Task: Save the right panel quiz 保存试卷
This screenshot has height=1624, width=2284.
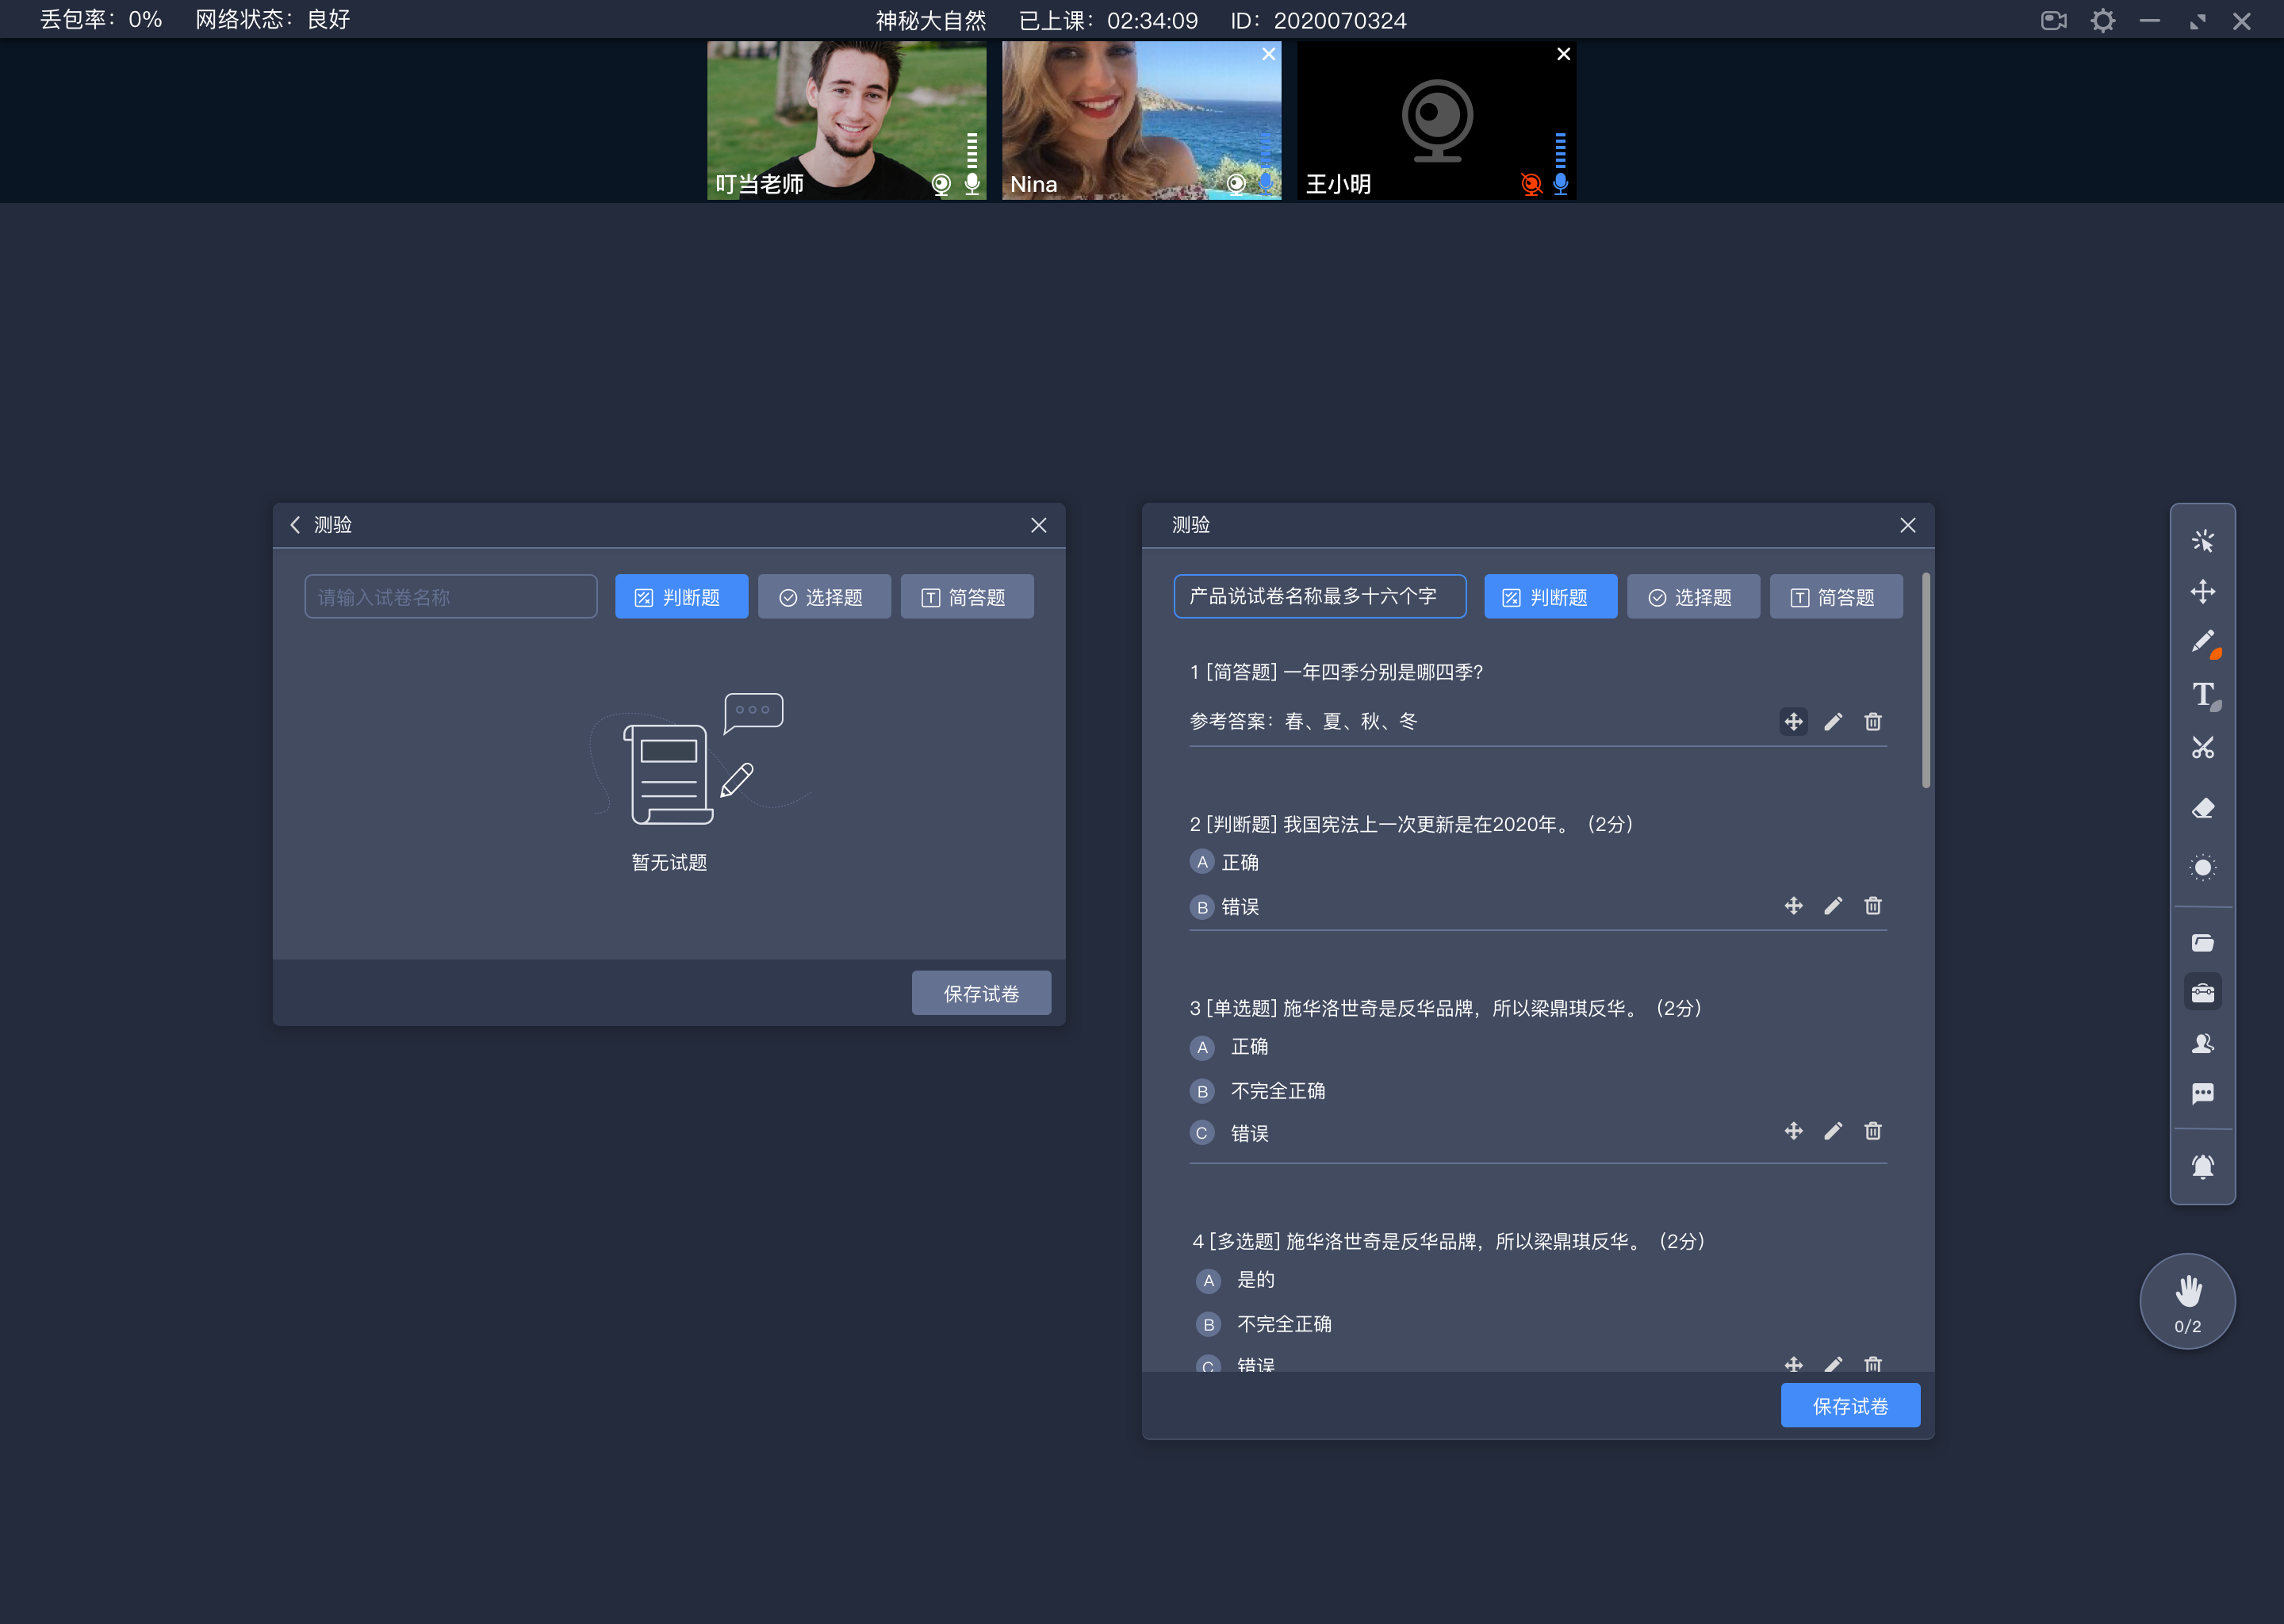Action: (x=1853, y=1404)
